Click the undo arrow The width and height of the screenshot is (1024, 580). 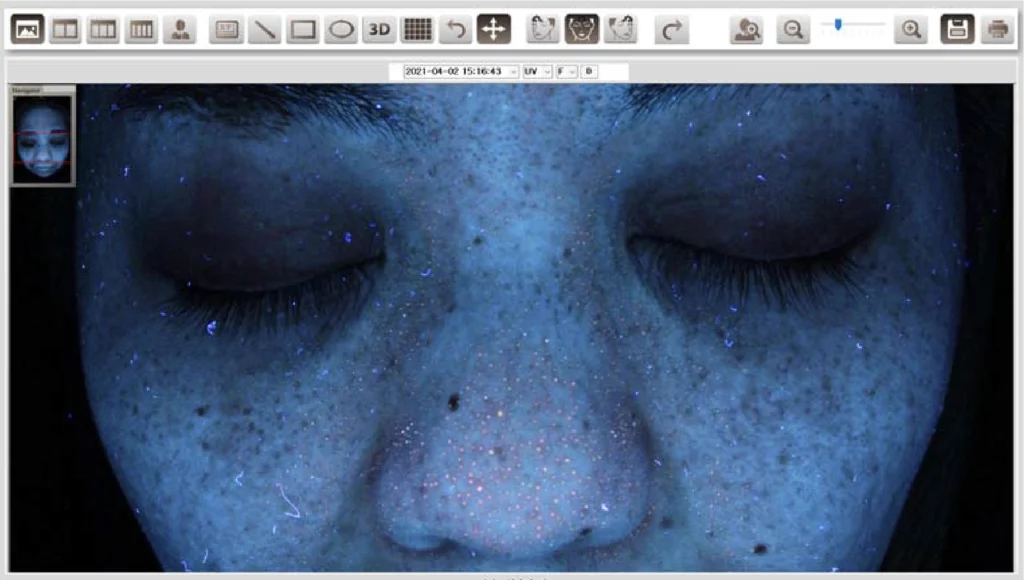click(456, 29)
